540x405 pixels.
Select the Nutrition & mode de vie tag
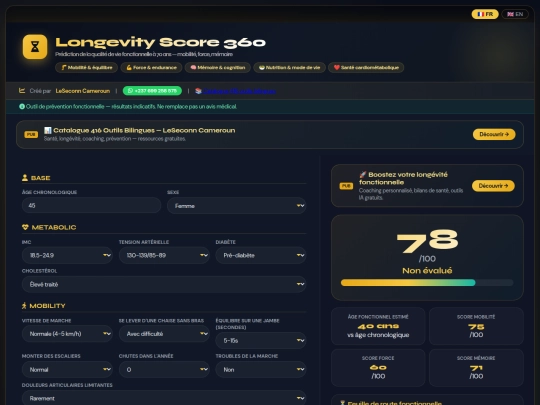coord(289,68)
